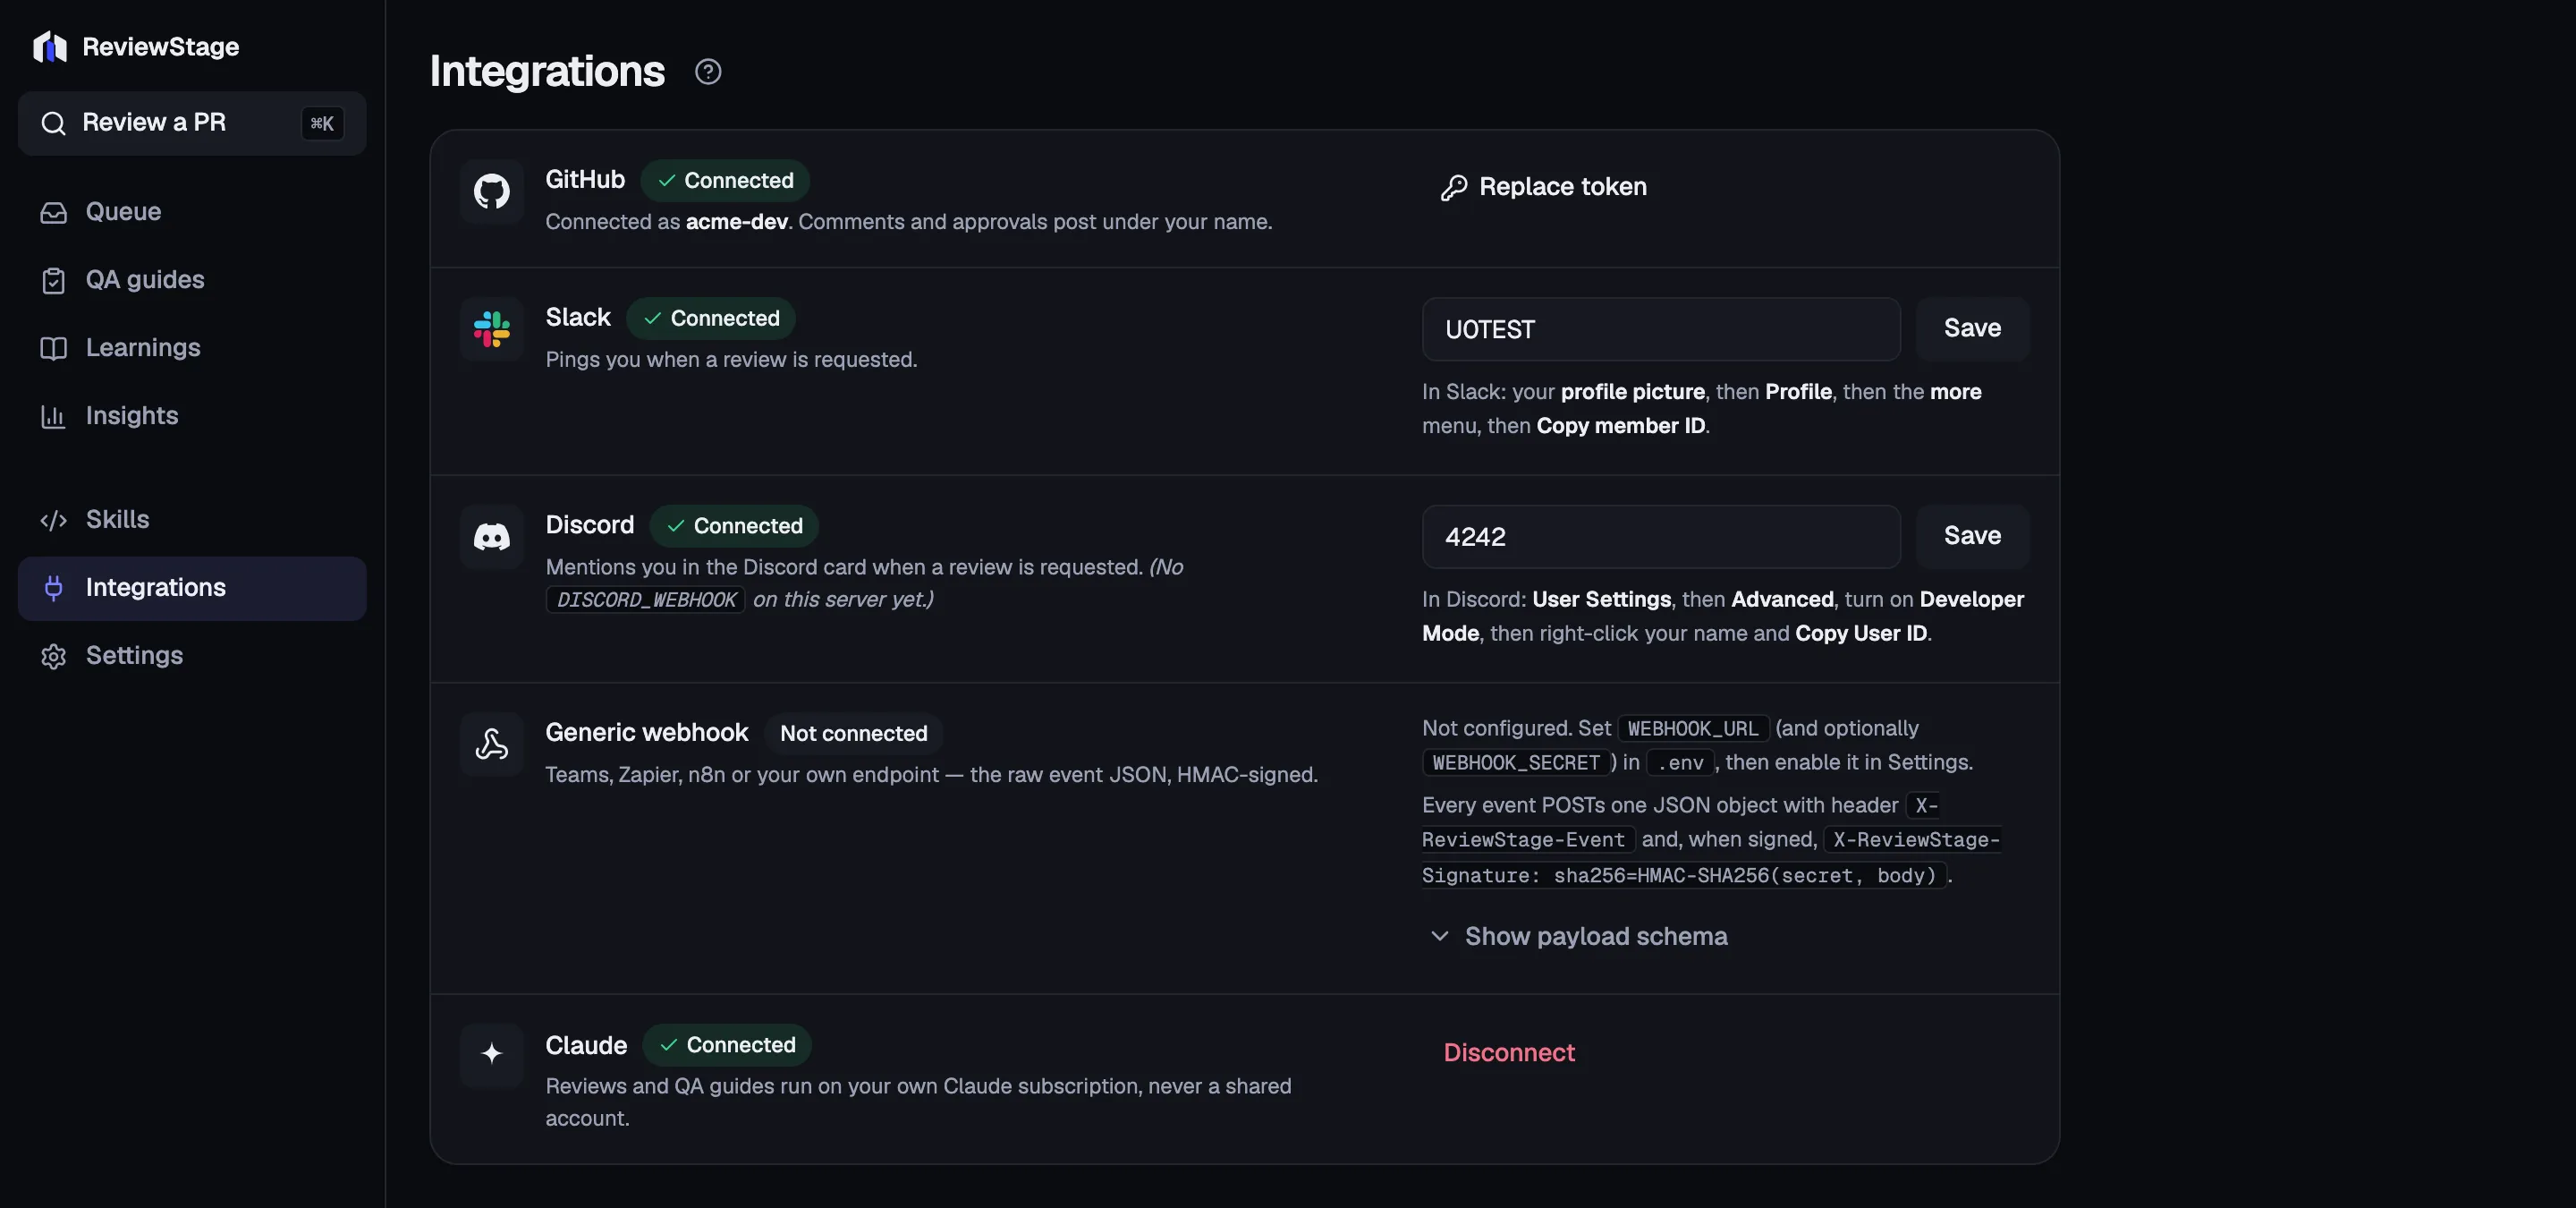Click the Slack logo icon
This screenshot has width=2576, height=1208.
491,329
